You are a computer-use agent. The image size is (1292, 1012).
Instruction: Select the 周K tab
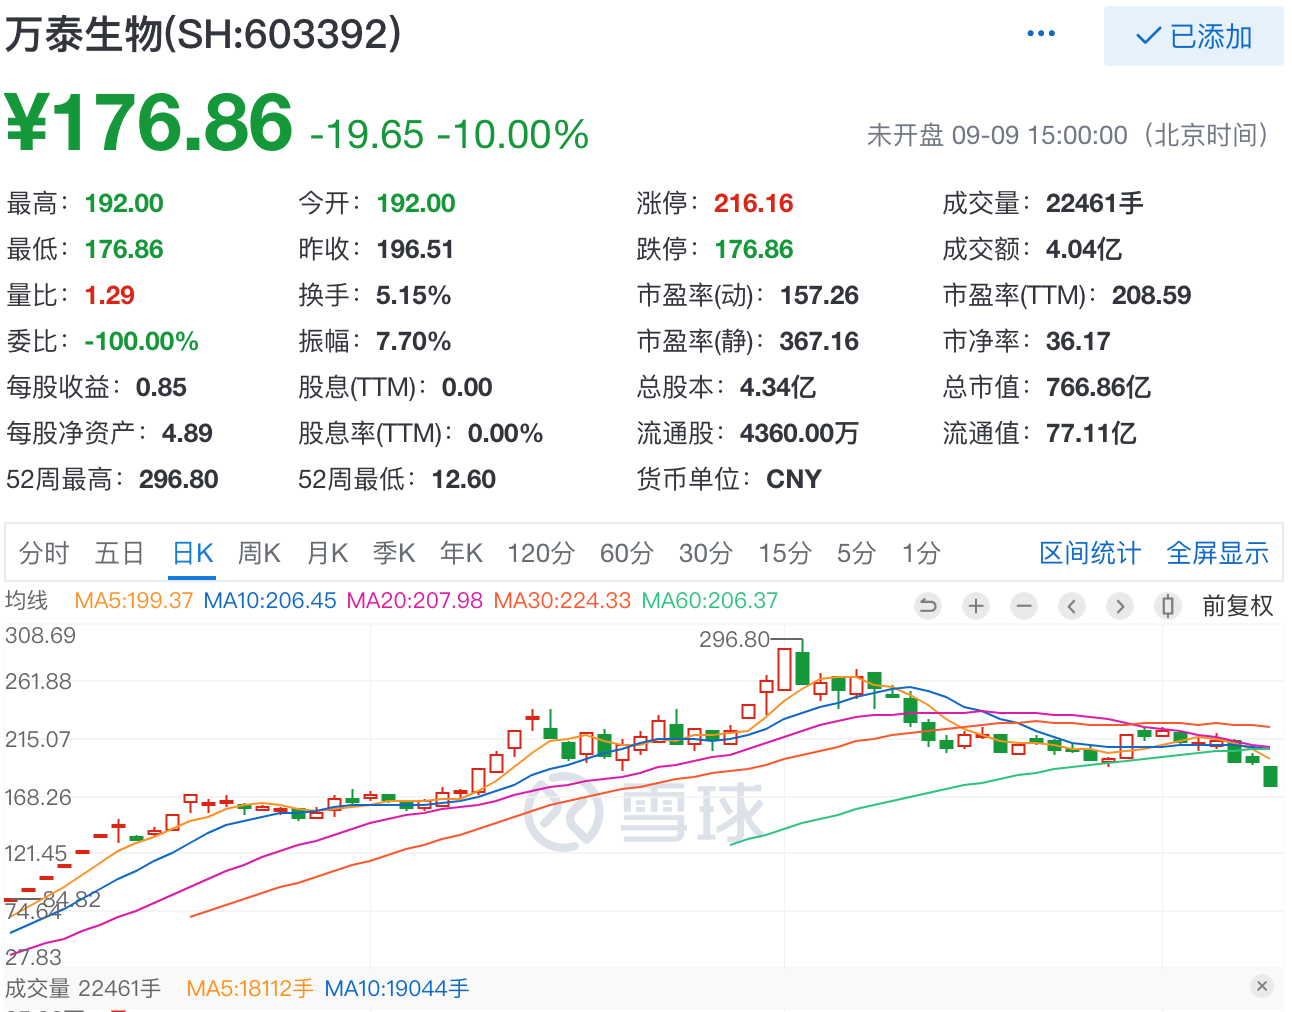point(260,553)
